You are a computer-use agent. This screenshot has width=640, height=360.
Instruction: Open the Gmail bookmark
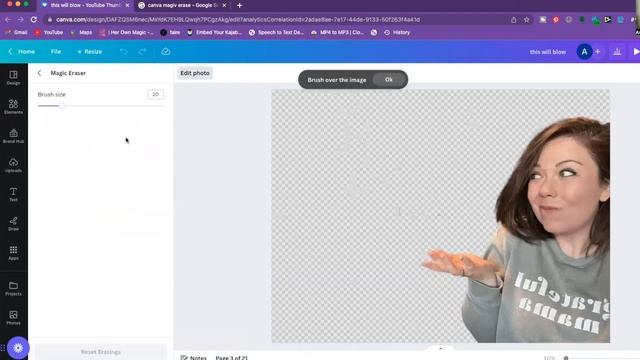tap(17, 32)
